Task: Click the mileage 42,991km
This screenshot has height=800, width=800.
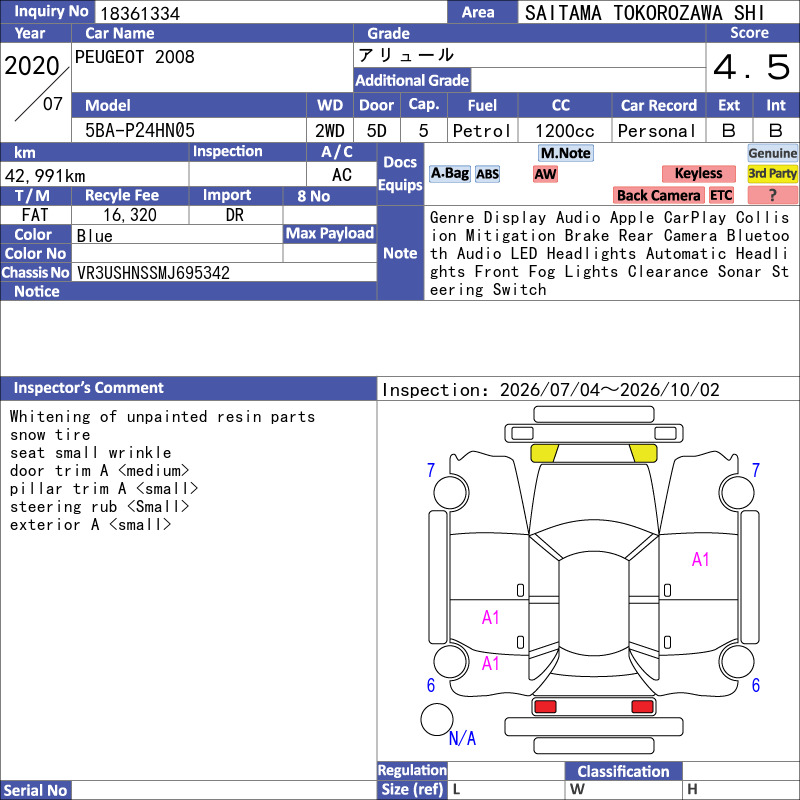Action: (45, 176)
